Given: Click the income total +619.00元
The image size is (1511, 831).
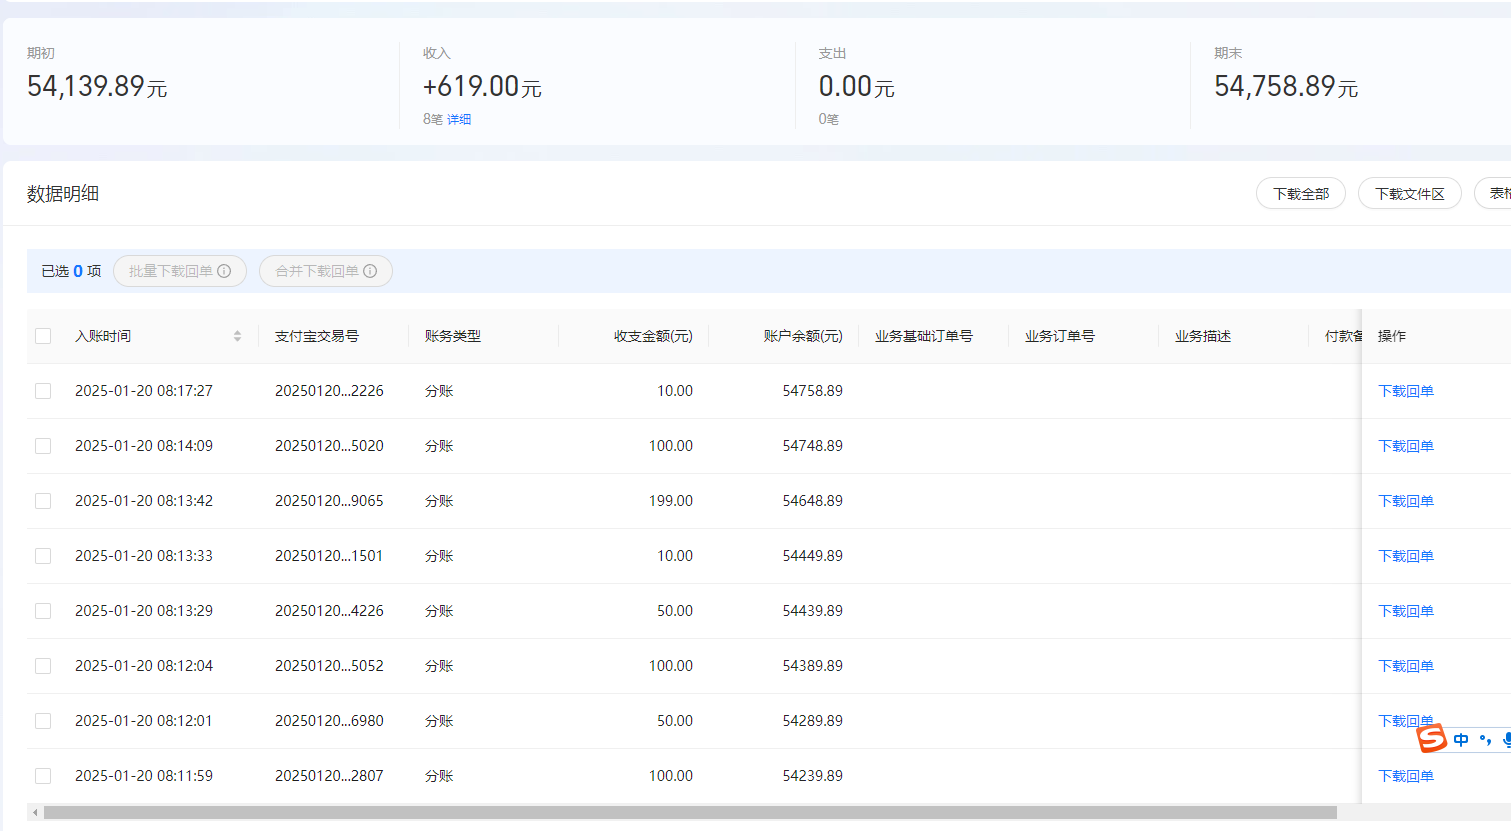Looking at the screenshot, I should point(482,87).
